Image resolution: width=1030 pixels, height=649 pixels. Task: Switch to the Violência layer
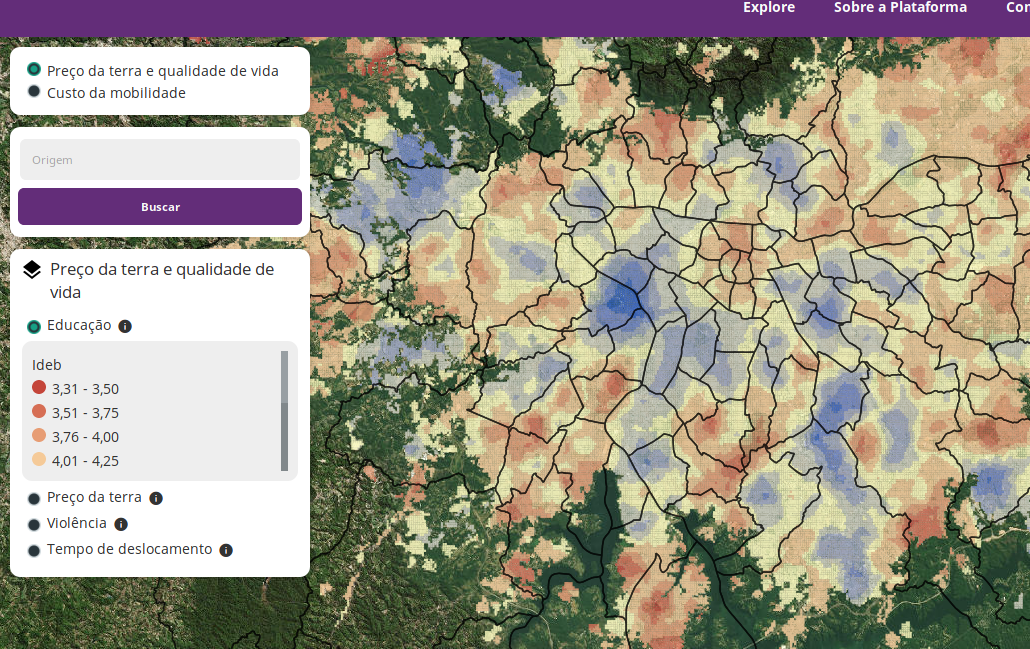point(34,524)
